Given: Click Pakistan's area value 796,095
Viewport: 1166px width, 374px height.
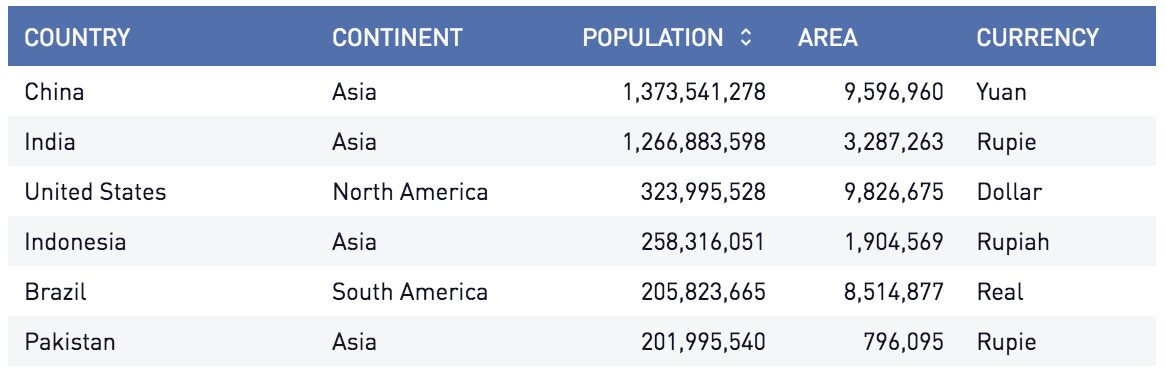Looking at the screenshot, I should (x=904, y=342).
